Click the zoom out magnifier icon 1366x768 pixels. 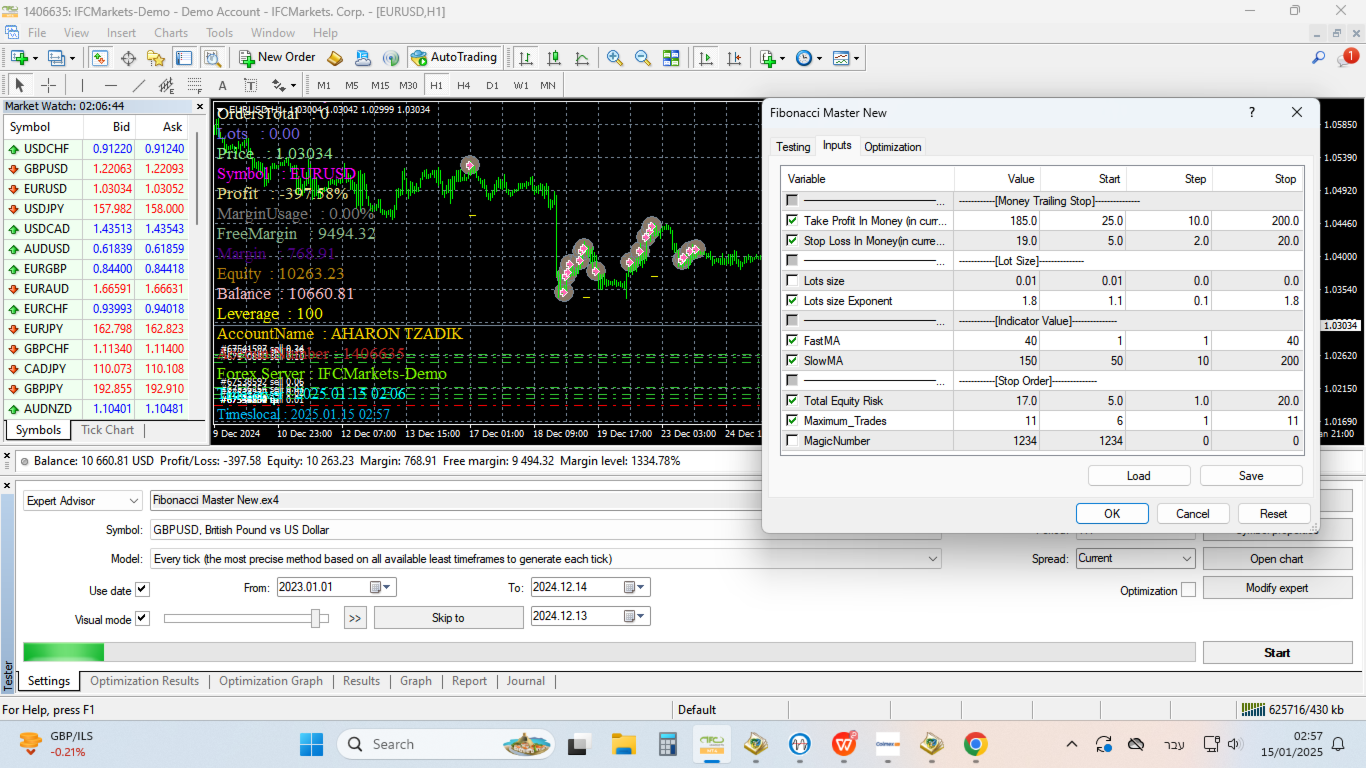click(643, 58)
